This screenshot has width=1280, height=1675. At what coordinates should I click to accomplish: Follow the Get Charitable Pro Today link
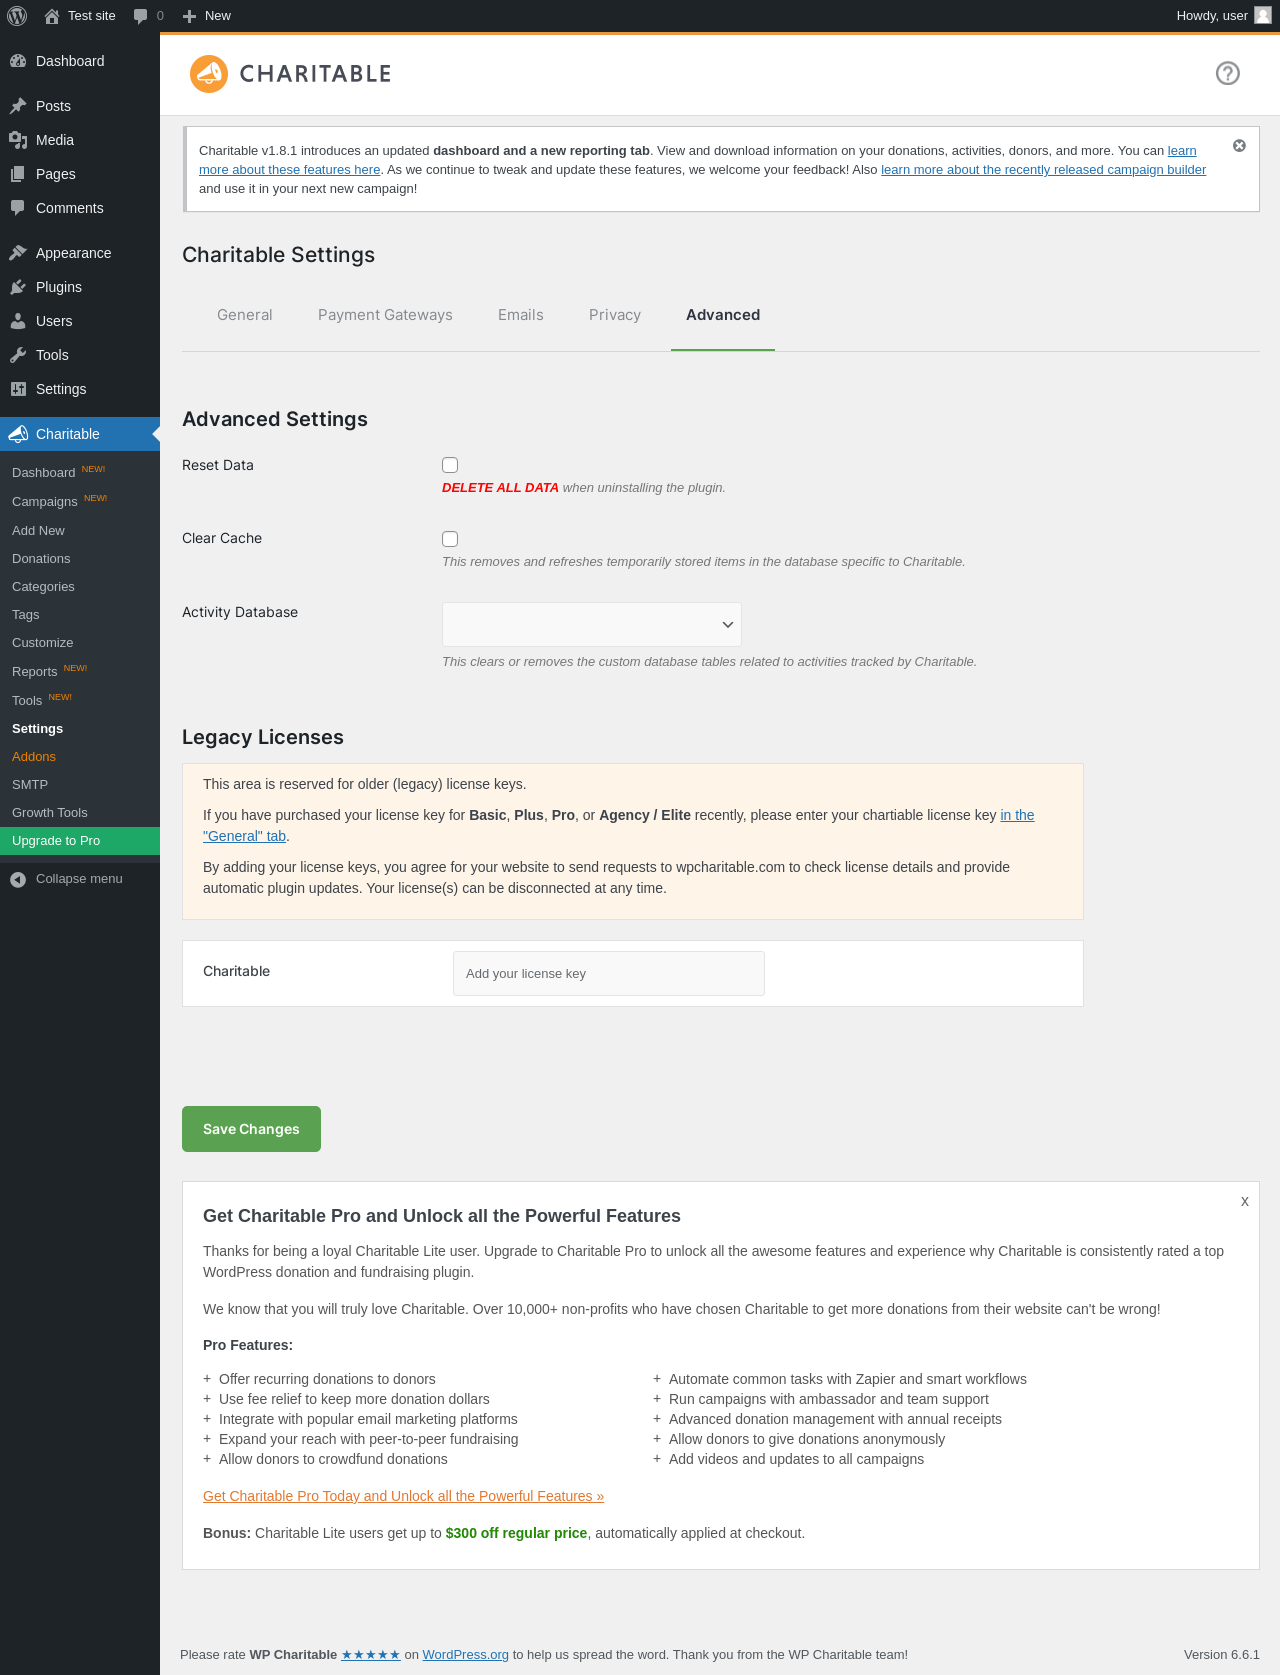[403, 1496]
